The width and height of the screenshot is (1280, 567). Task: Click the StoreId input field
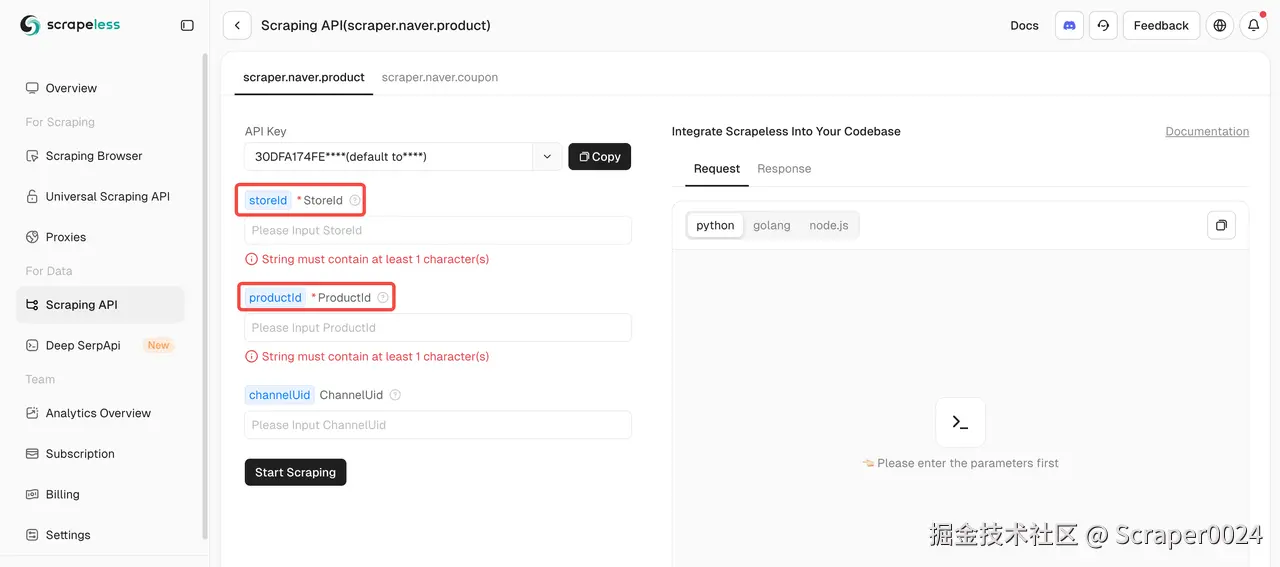point(438,230)
